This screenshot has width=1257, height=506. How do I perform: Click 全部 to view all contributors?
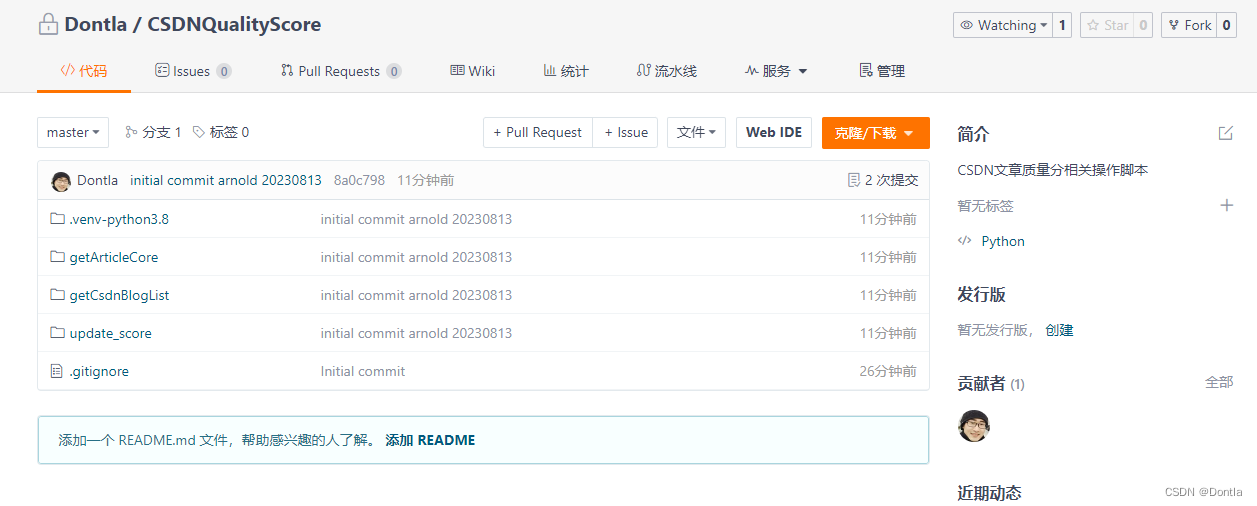coord(1219,382)
